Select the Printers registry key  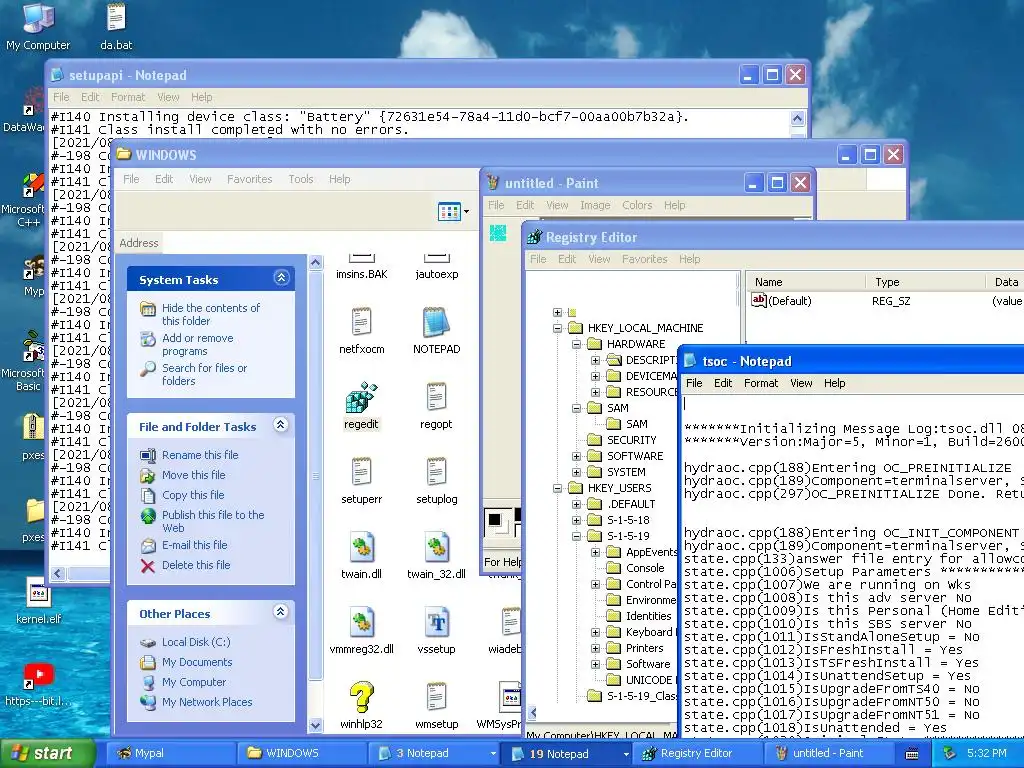[x=645, y=648]
